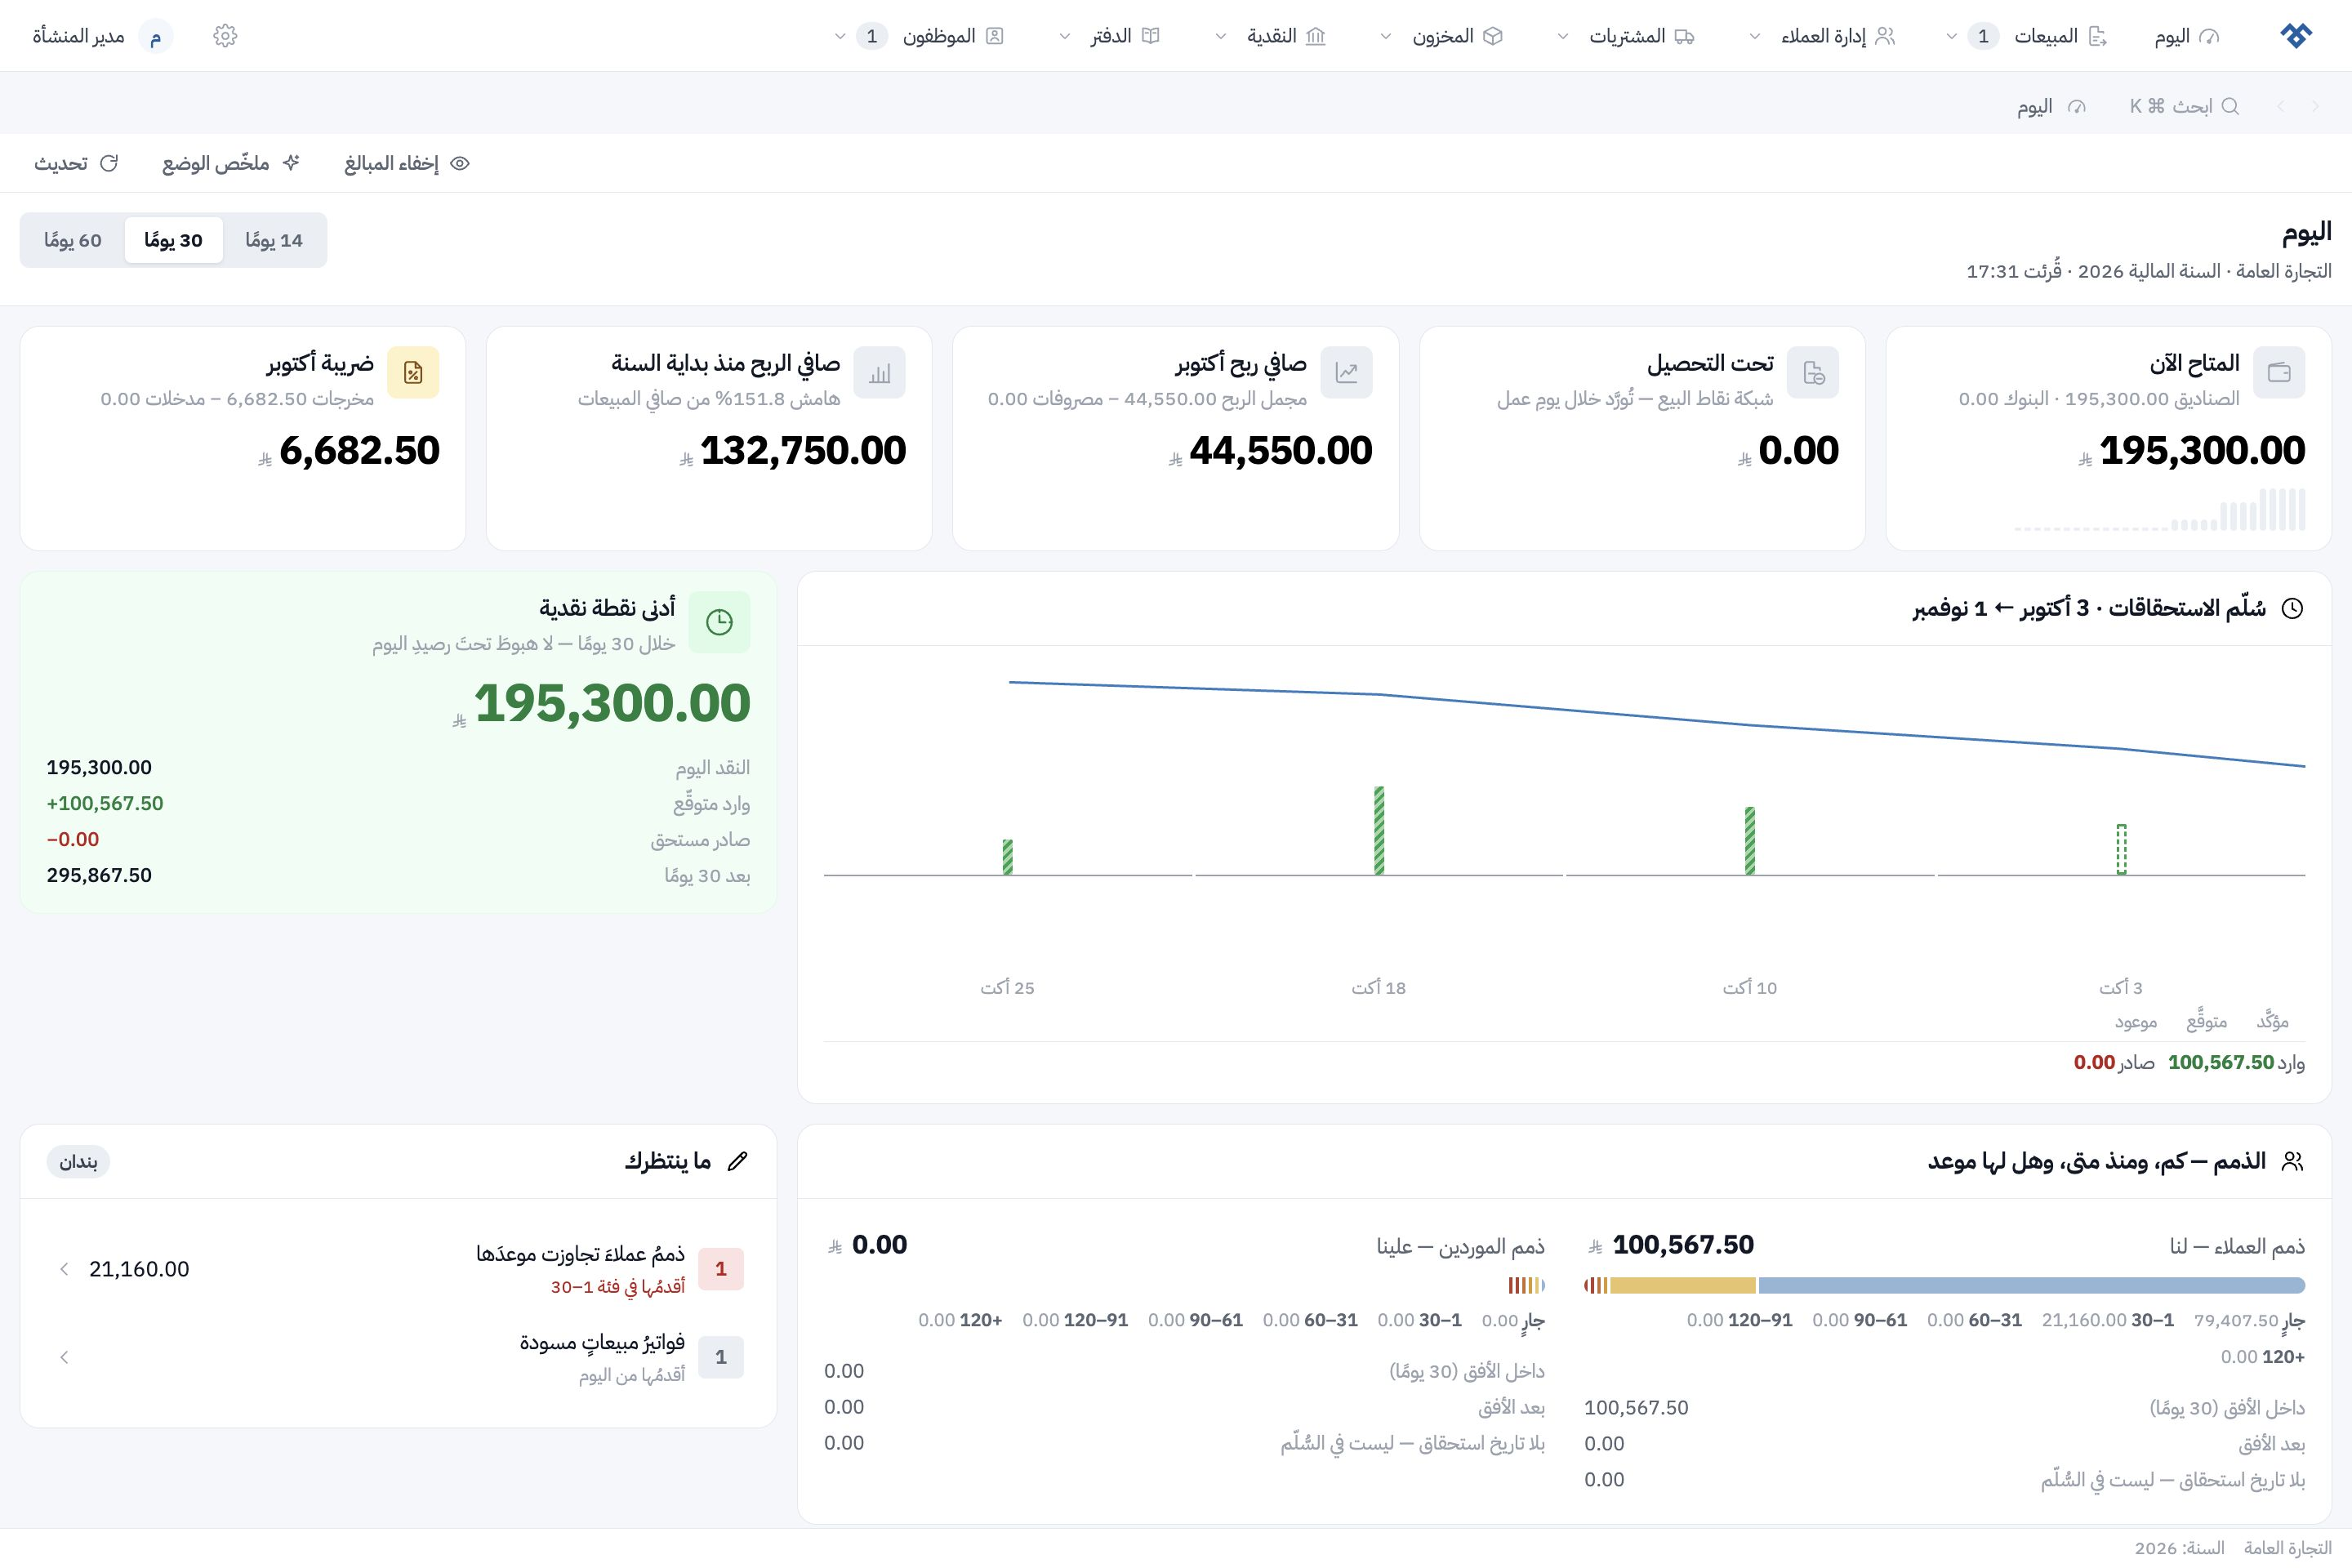Click the trend chart icon on صافي ربح أكتوبر
Screen dimensions: 2352x1568
coord(1346,373)
